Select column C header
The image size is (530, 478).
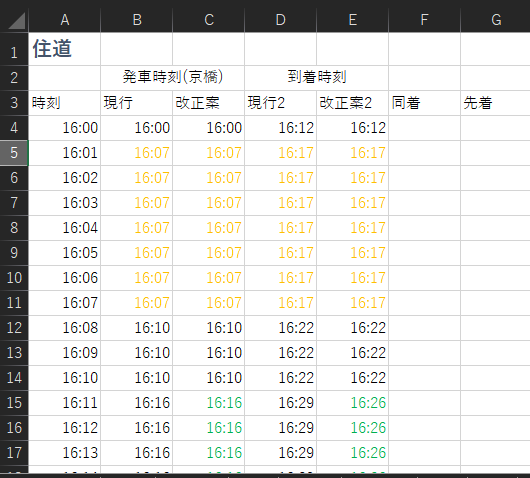[209, 20]
